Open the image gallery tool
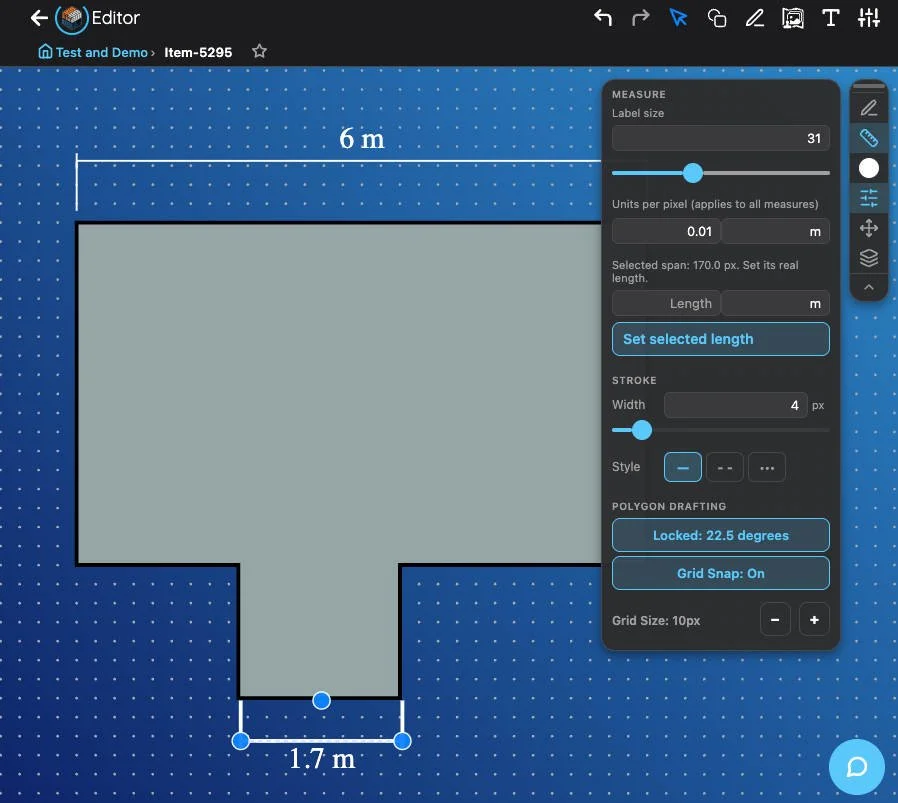898x803 pixels. [x=793, y=18]
